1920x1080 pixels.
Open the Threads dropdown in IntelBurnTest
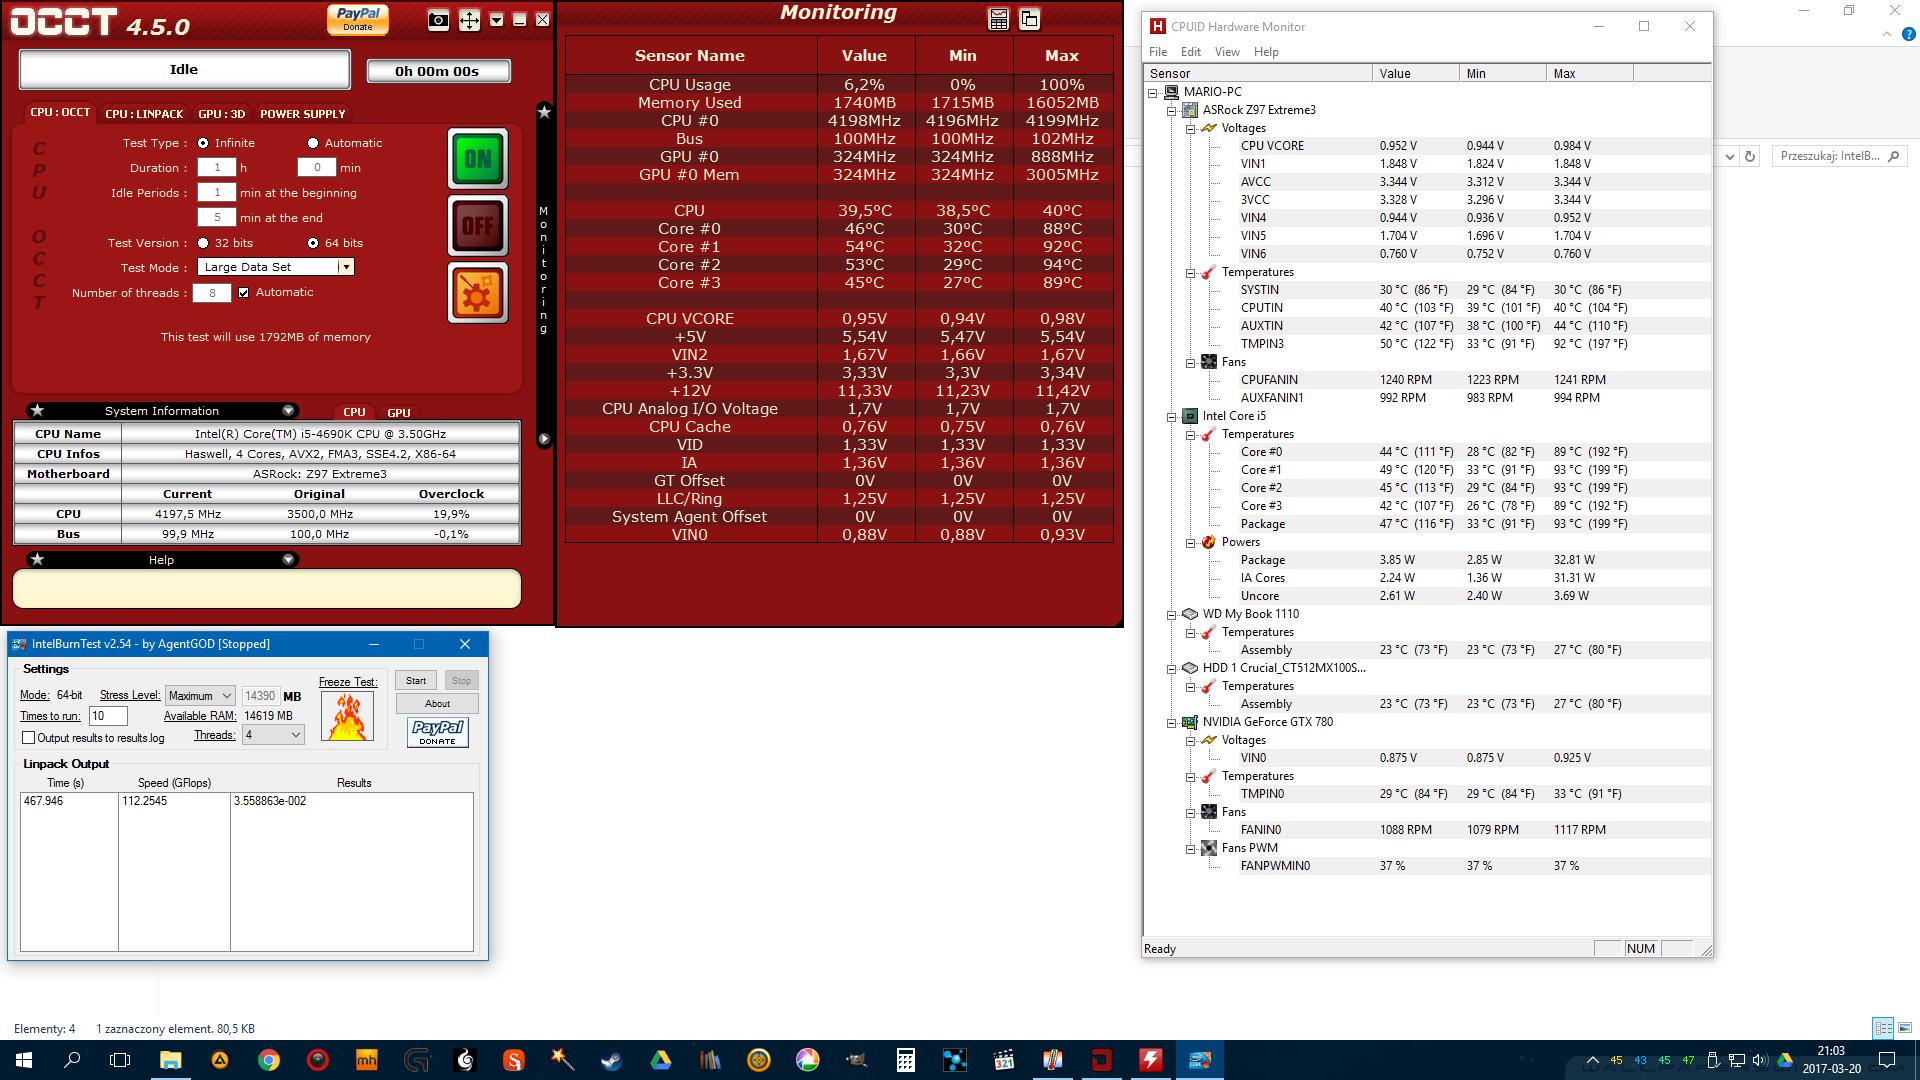[273, 735]
